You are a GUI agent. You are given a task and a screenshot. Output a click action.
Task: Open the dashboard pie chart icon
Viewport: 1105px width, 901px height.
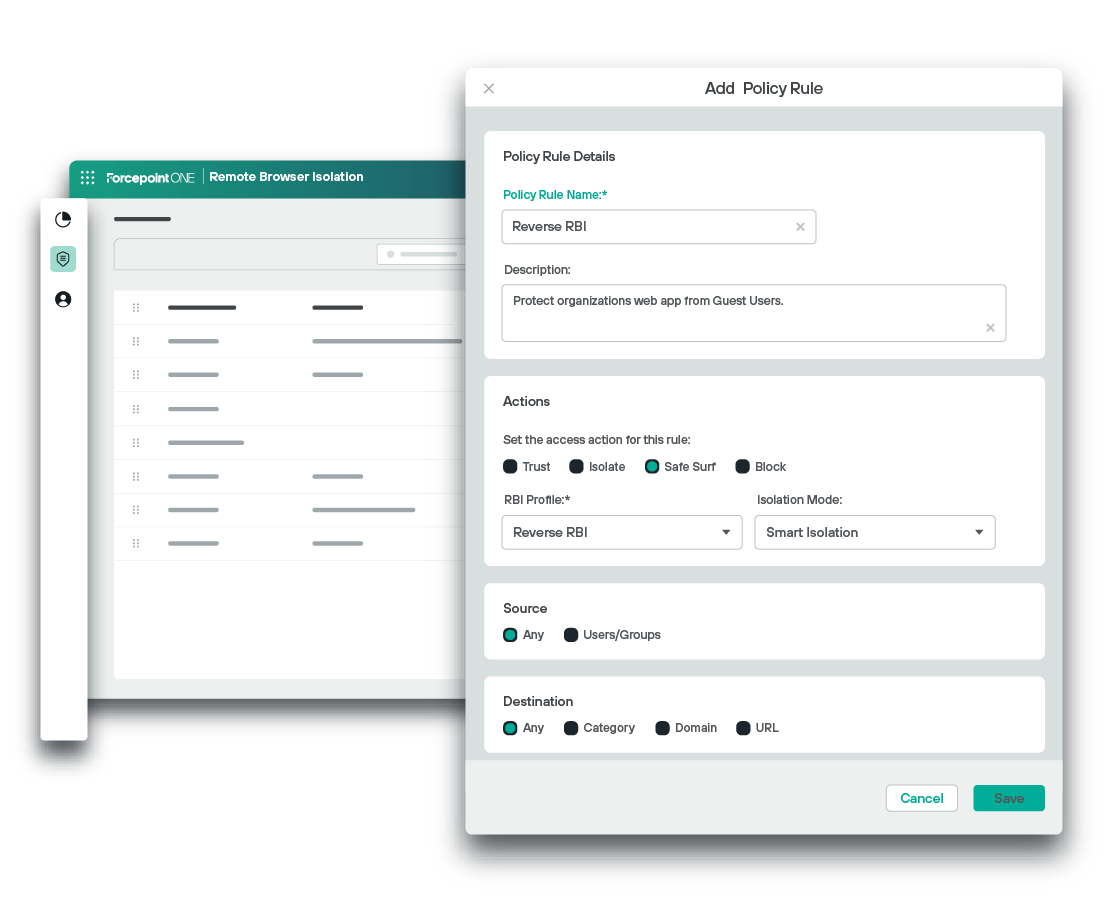pyautogui.click(x=63, y=220)
